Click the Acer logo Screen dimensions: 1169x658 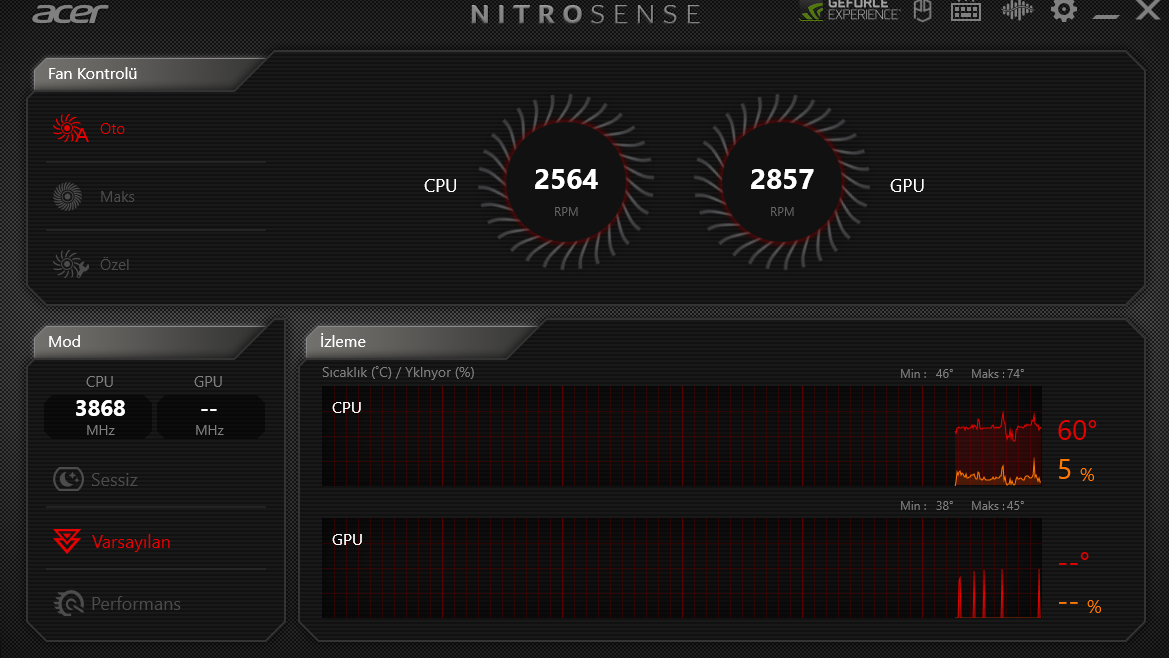click(x=70, y=13)
